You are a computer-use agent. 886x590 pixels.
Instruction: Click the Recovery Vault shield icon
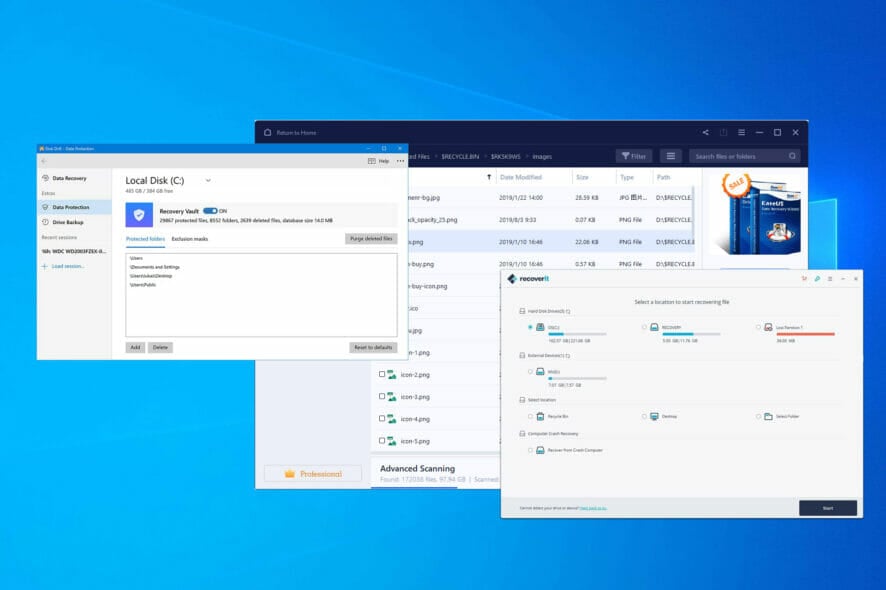pos(141,215)
